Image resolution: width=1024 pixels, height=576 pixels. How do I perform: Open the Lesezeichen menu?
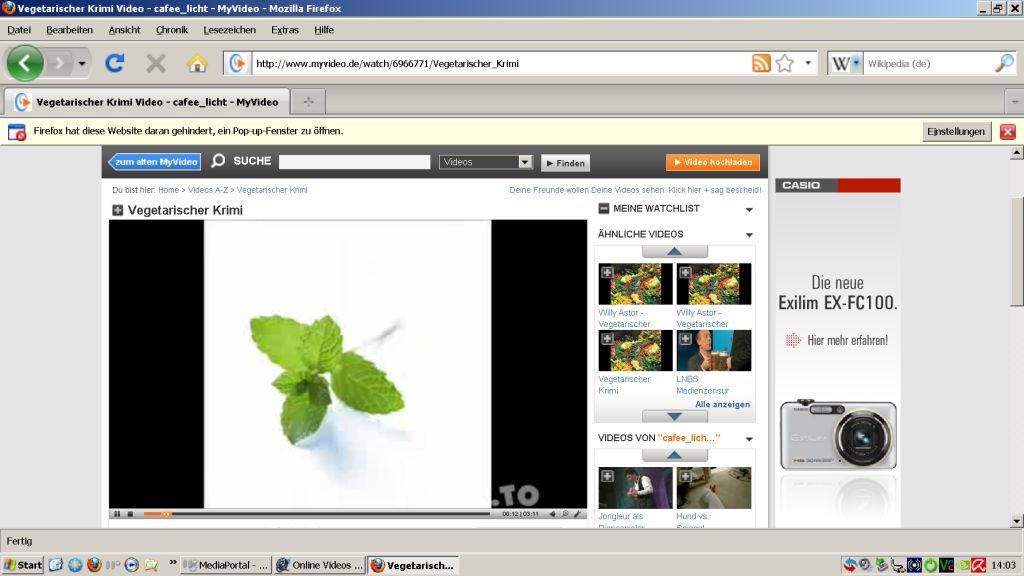[229, 30]
